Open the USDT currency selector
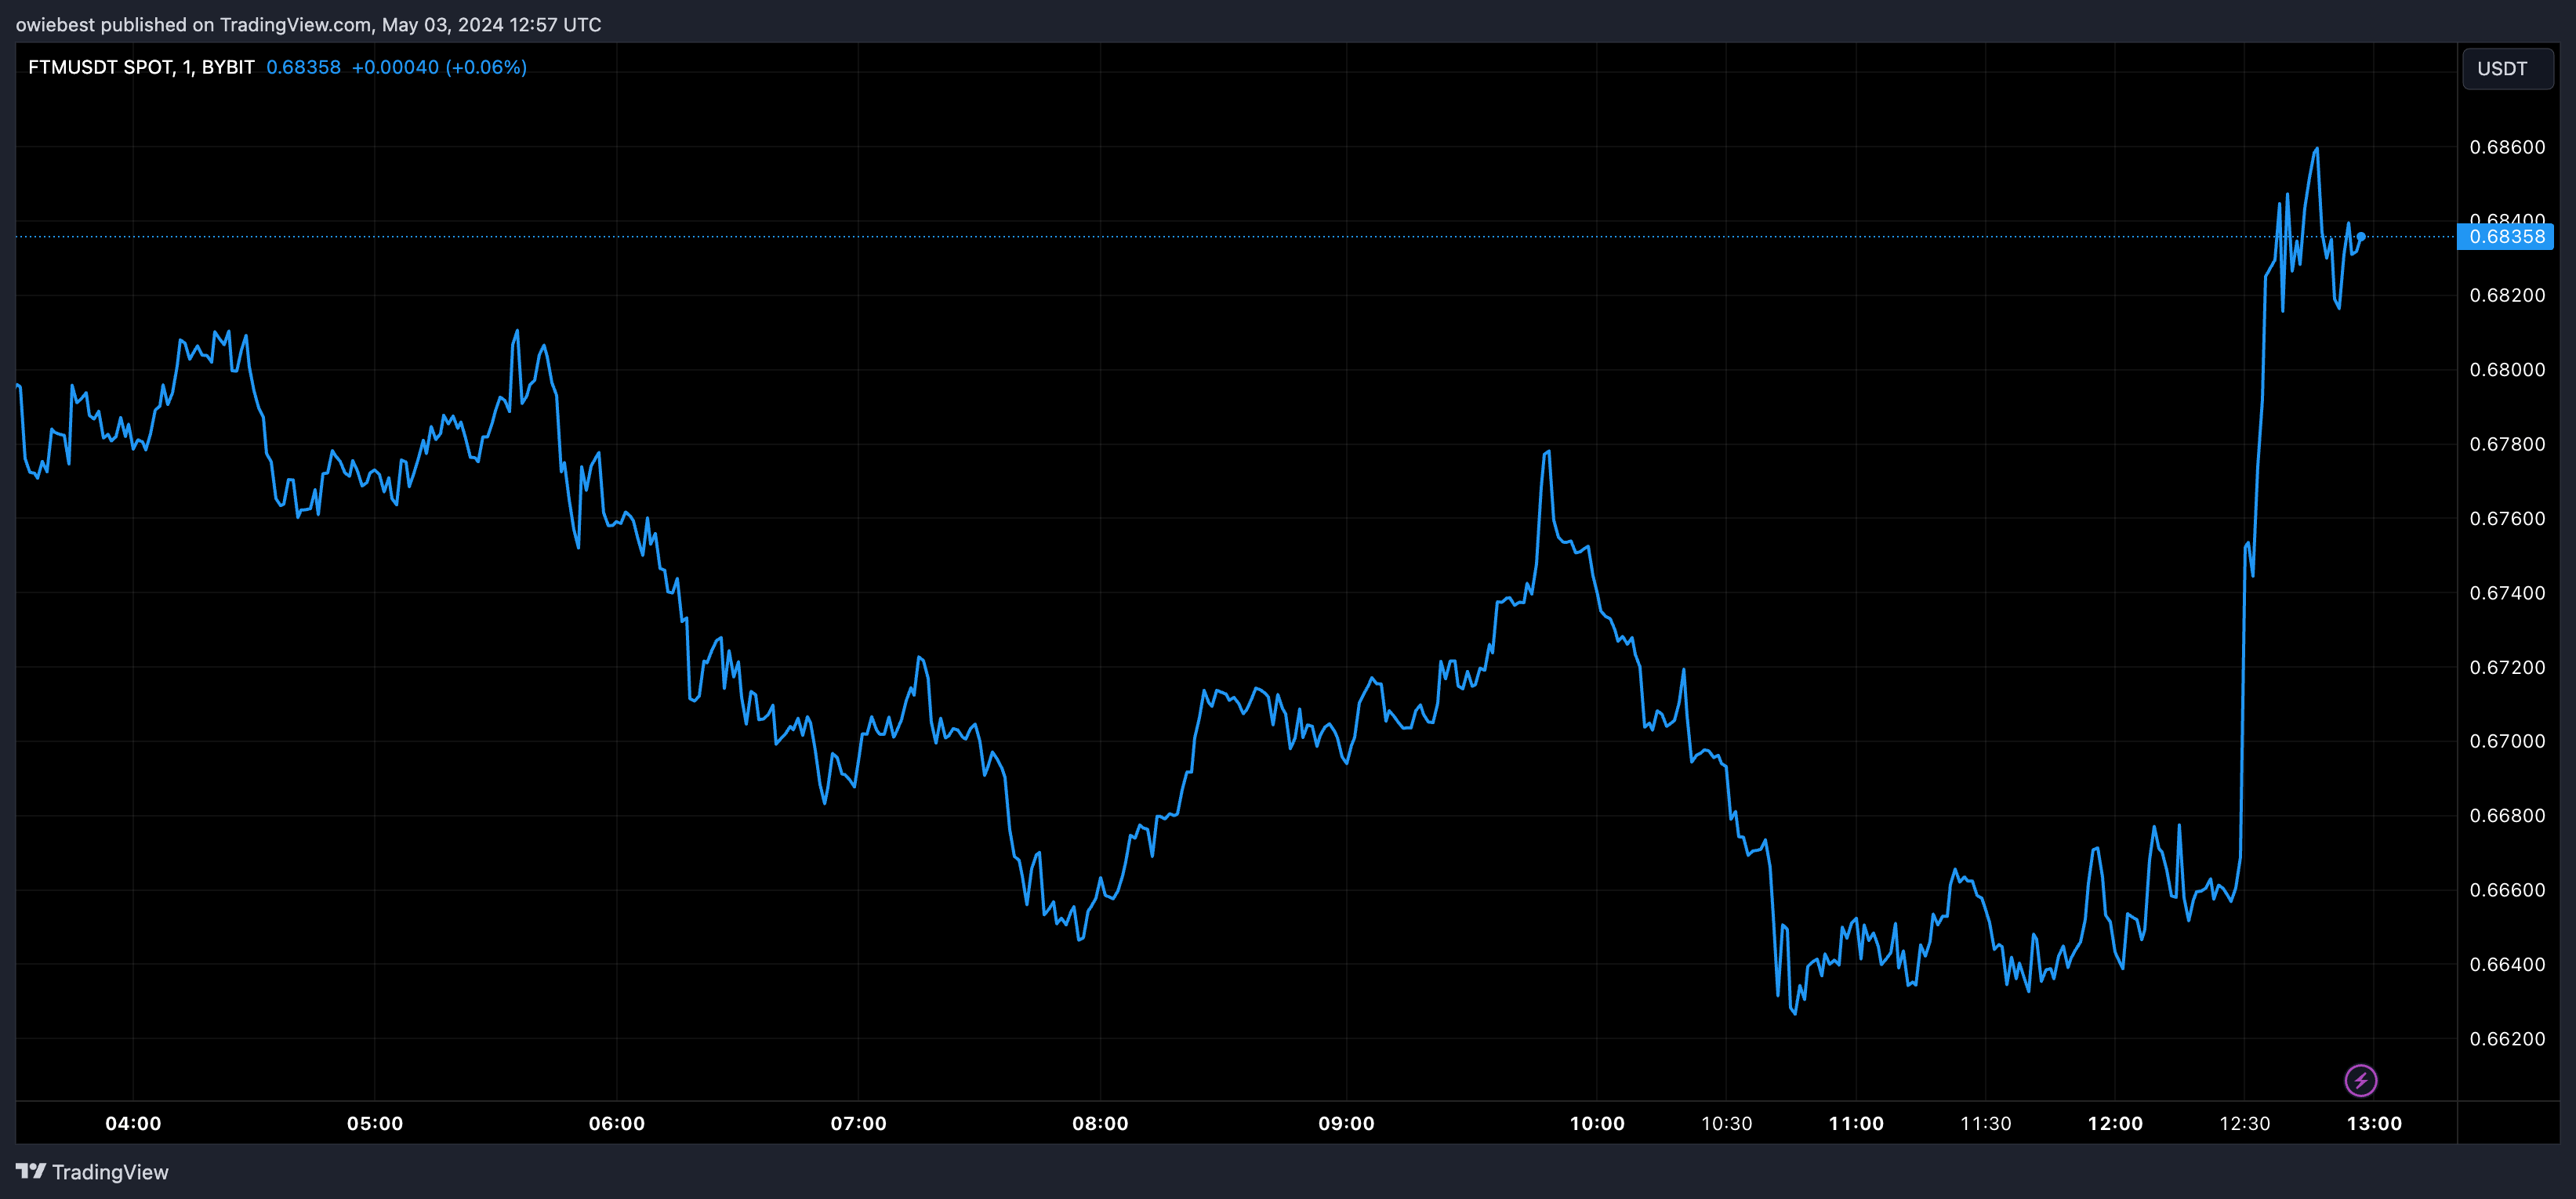This screenshot has height=1199, width=2576. coord(2507,69)
